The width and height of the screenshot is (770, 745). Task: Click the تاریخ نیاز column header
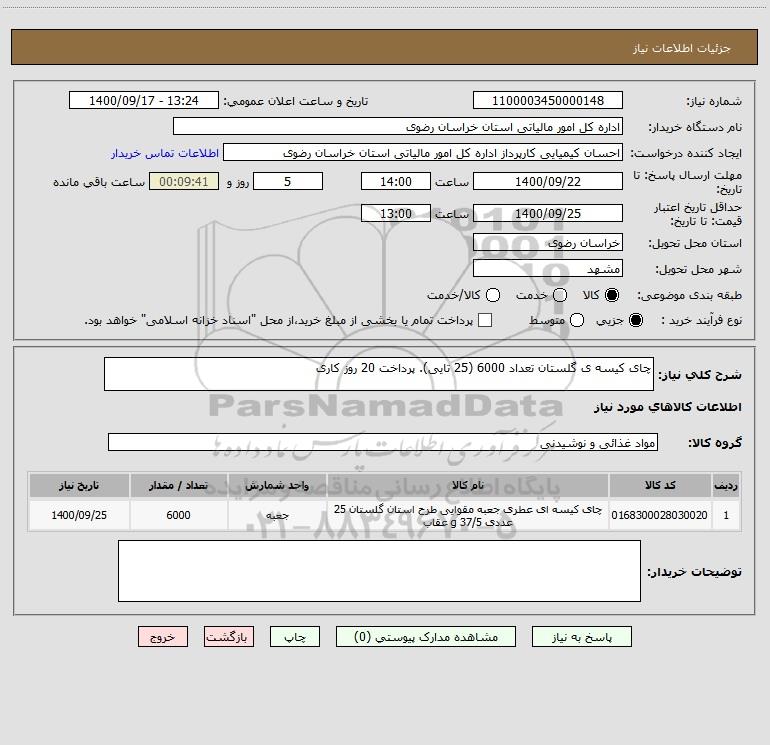[79, 485]
